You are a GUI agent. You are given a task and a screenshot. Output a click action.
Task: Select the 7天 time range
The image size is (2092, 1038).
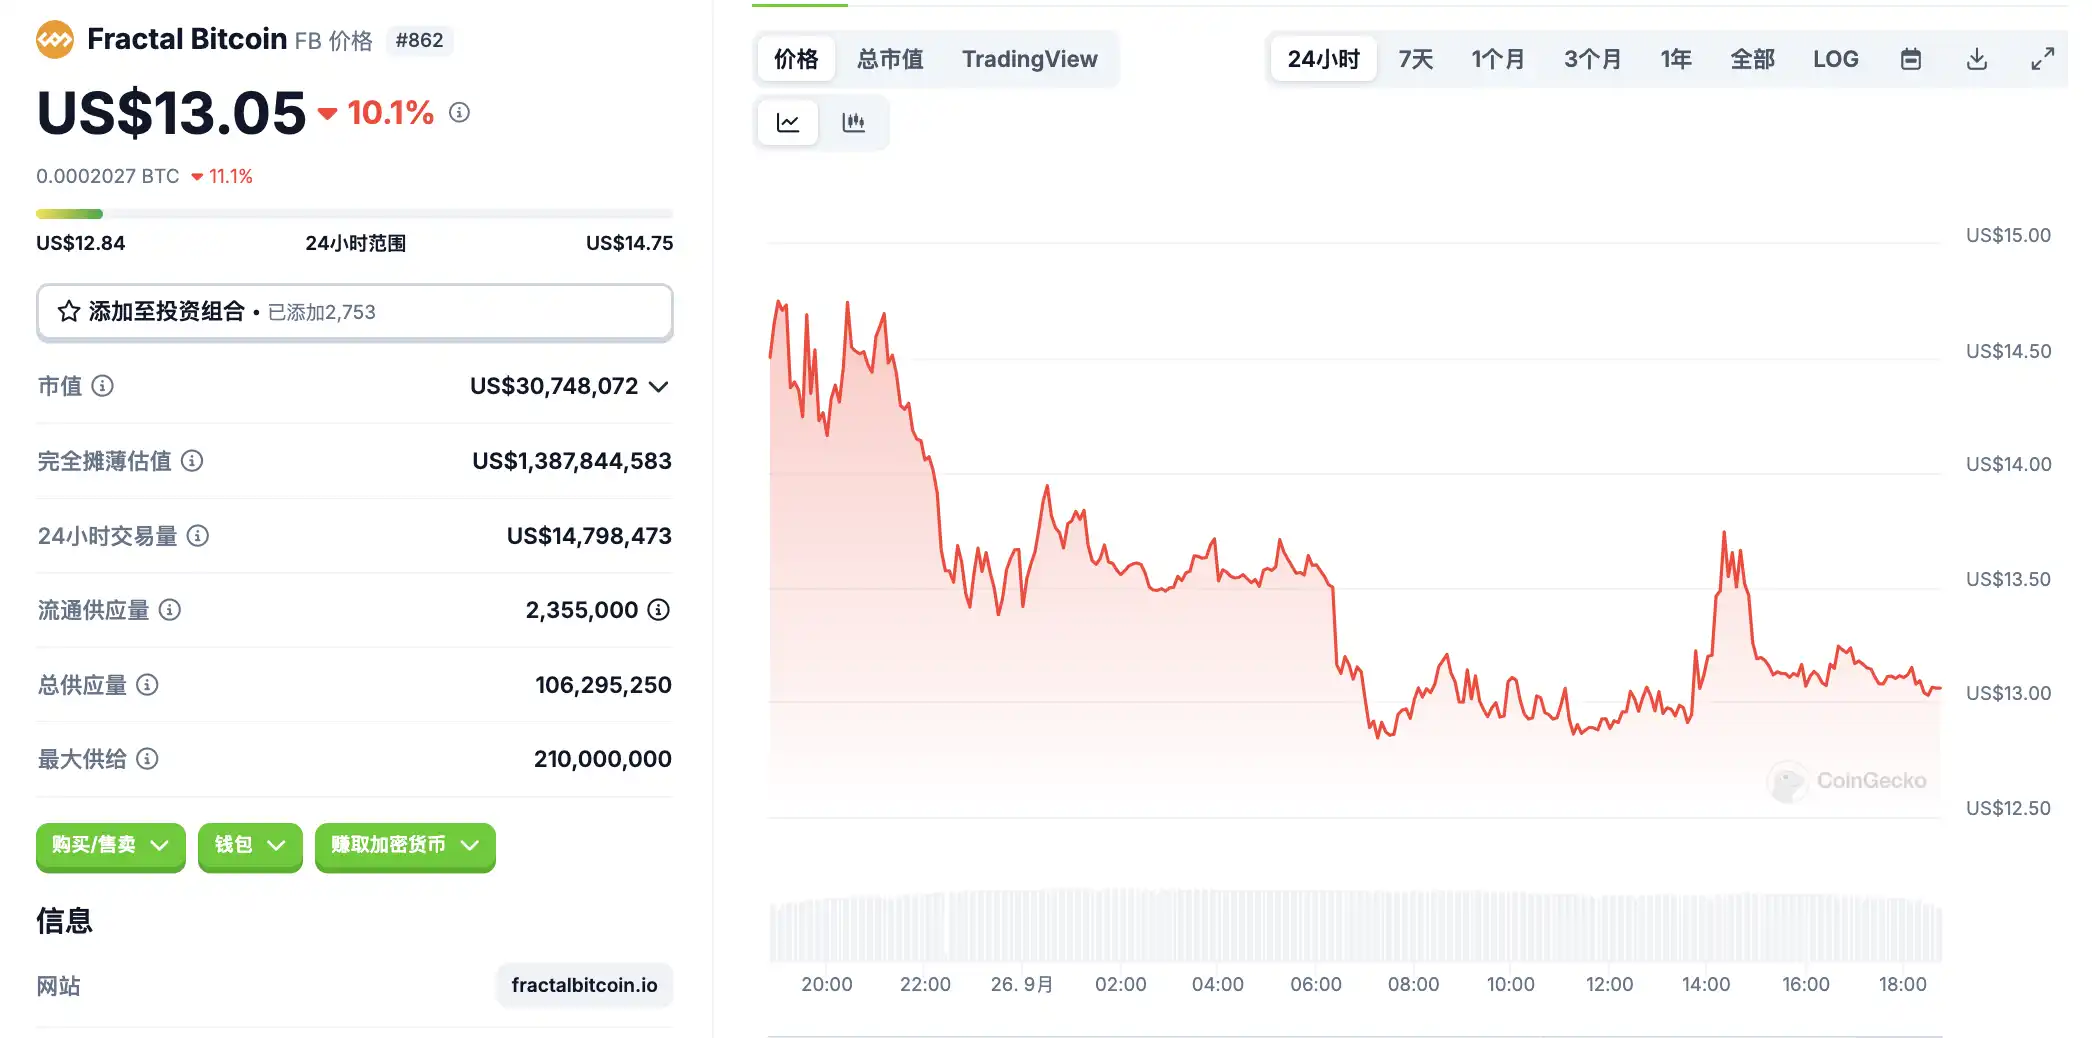tap(1415, 60)
